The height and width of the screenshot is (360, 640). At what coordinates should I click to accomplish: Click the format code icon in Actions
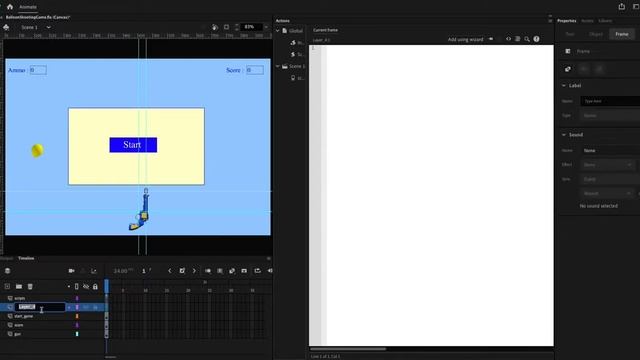coord(518,39)
